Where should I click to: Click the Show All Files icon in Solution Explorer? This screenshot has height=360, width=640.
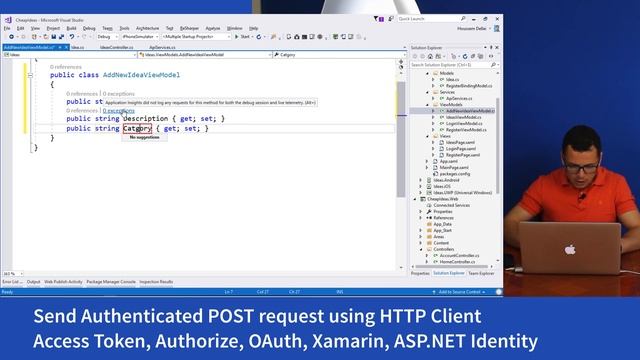tap(480, 56)
